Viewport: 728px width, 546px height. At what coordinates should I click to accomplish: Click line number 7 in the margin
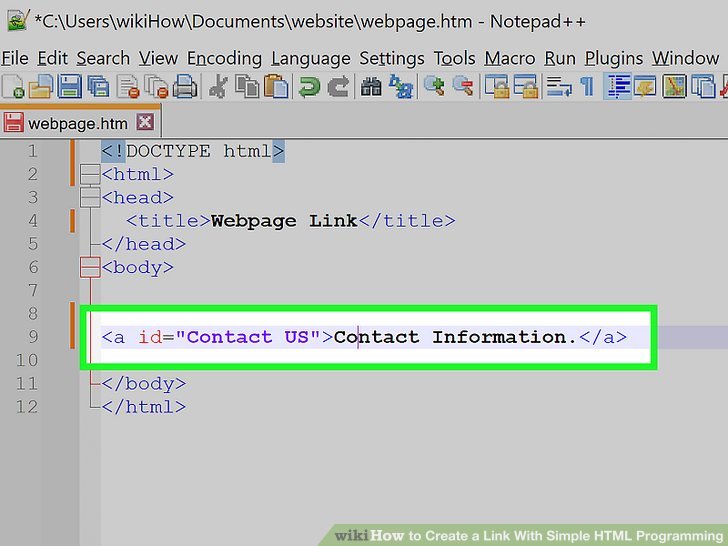33,291
